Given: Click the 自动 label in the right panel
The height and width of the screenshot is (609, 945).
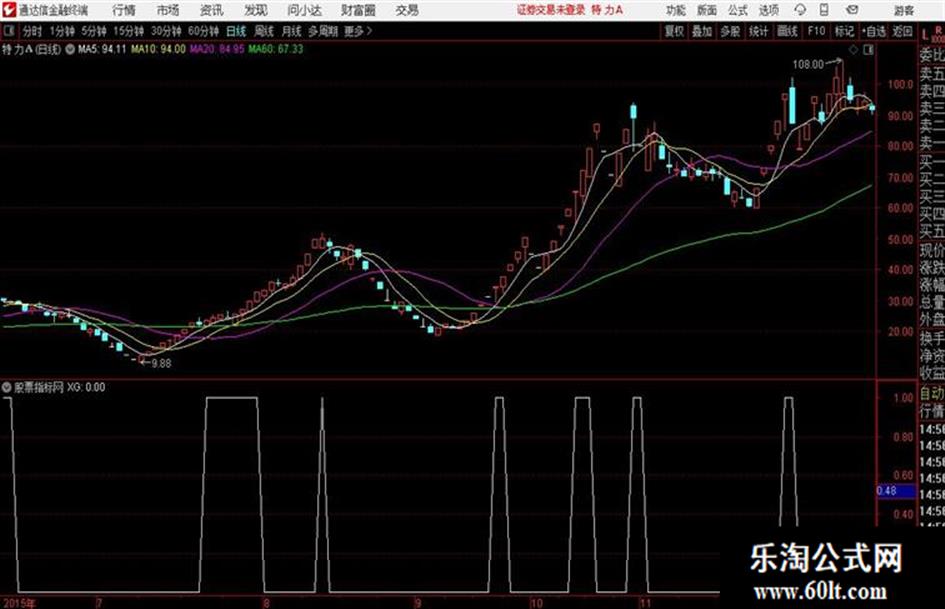Looking at the screenshot, I should [932, 394].
